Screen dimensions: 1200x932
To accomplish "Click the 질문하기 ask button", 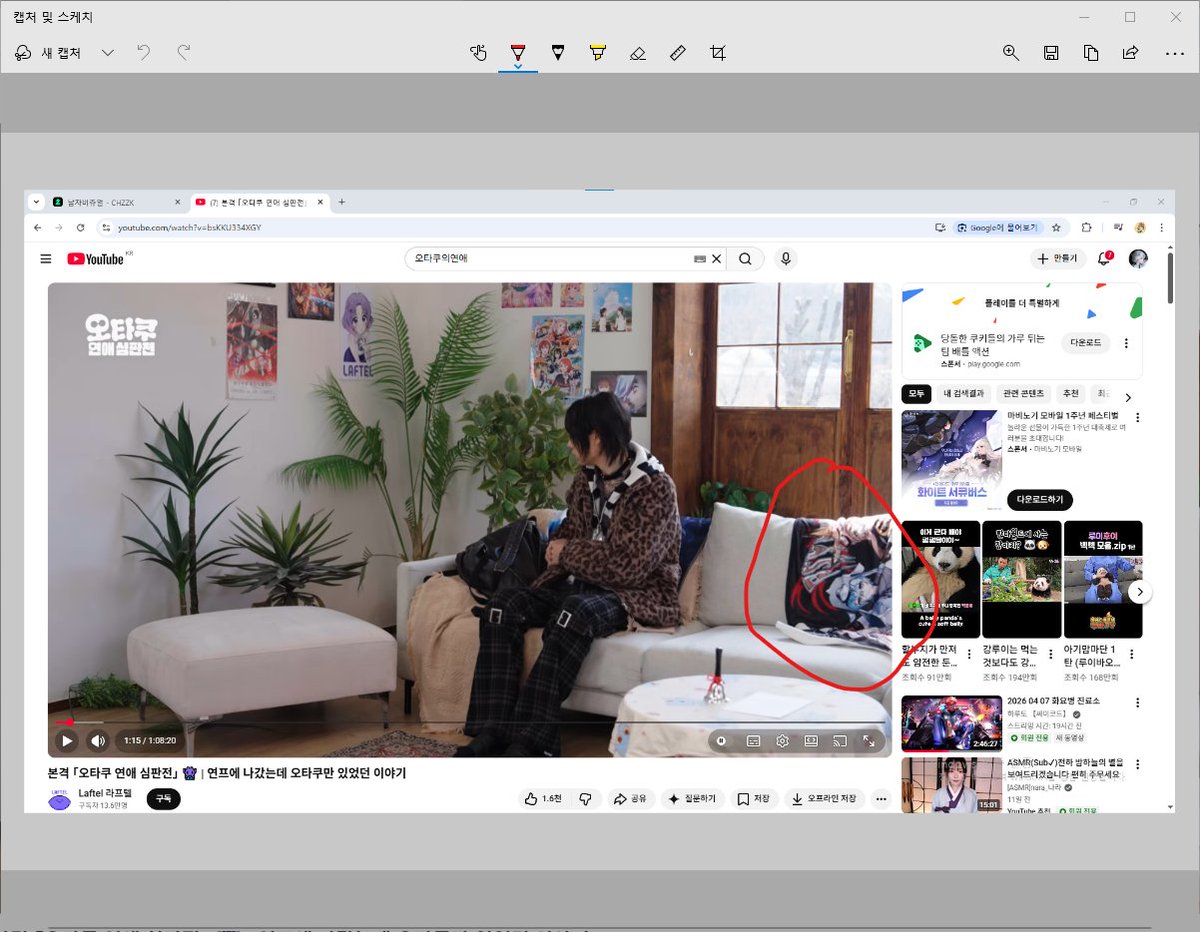I will pyautogui.click(x=692, y=799).
